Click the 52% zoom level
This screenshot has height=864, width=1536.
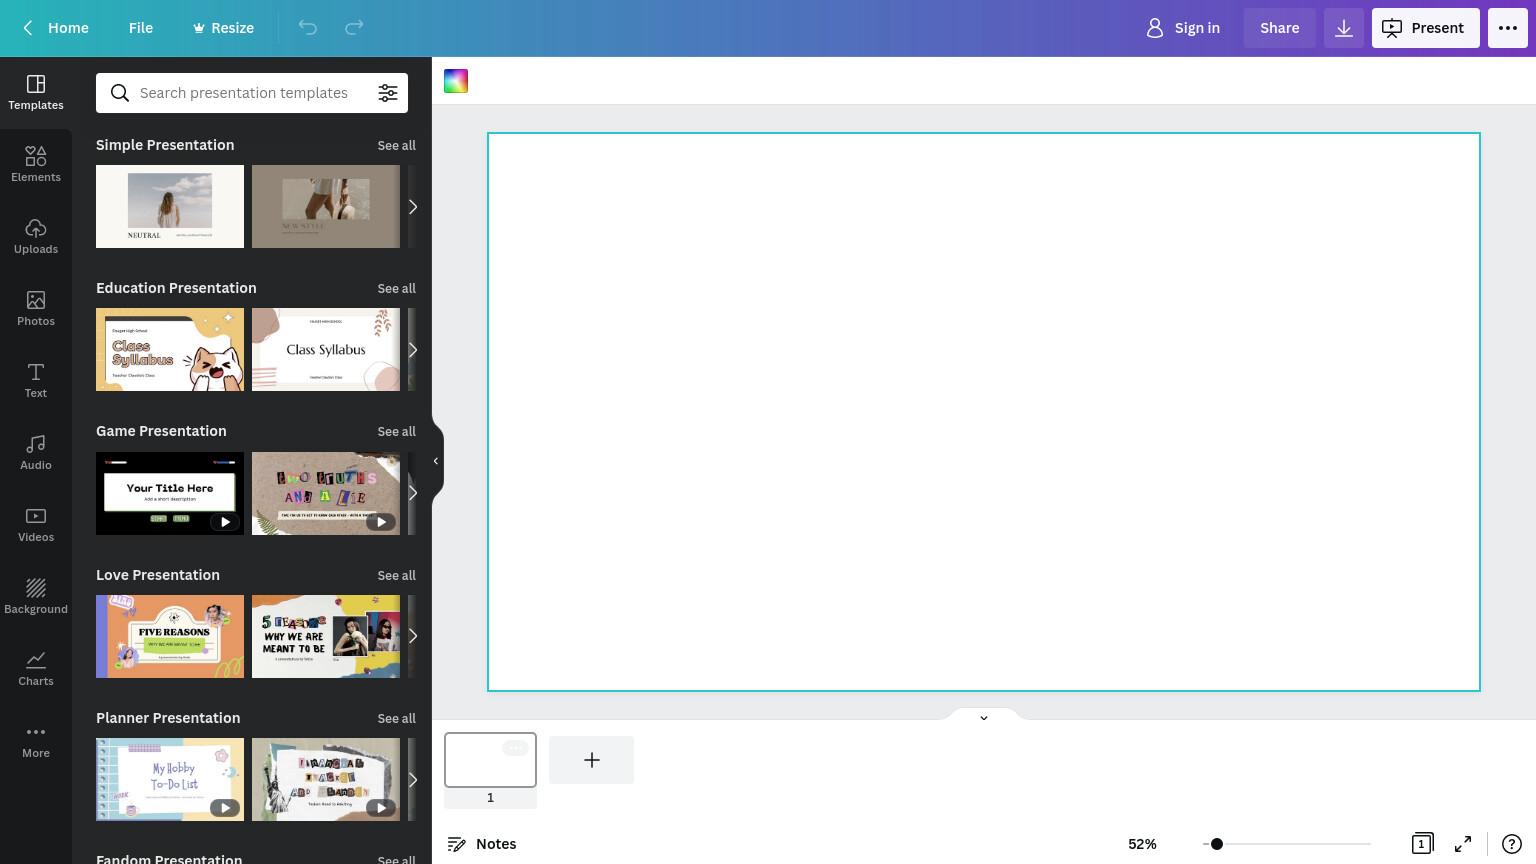(x=1142, y=844)
